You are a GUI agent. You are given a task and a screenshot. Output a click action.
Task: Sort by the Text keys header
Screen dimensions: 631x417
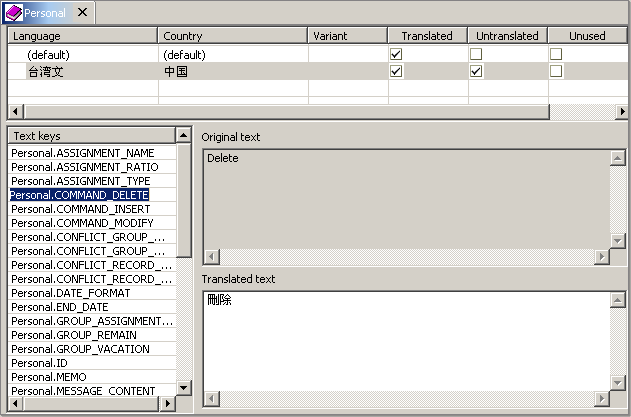tap(92, 135)
